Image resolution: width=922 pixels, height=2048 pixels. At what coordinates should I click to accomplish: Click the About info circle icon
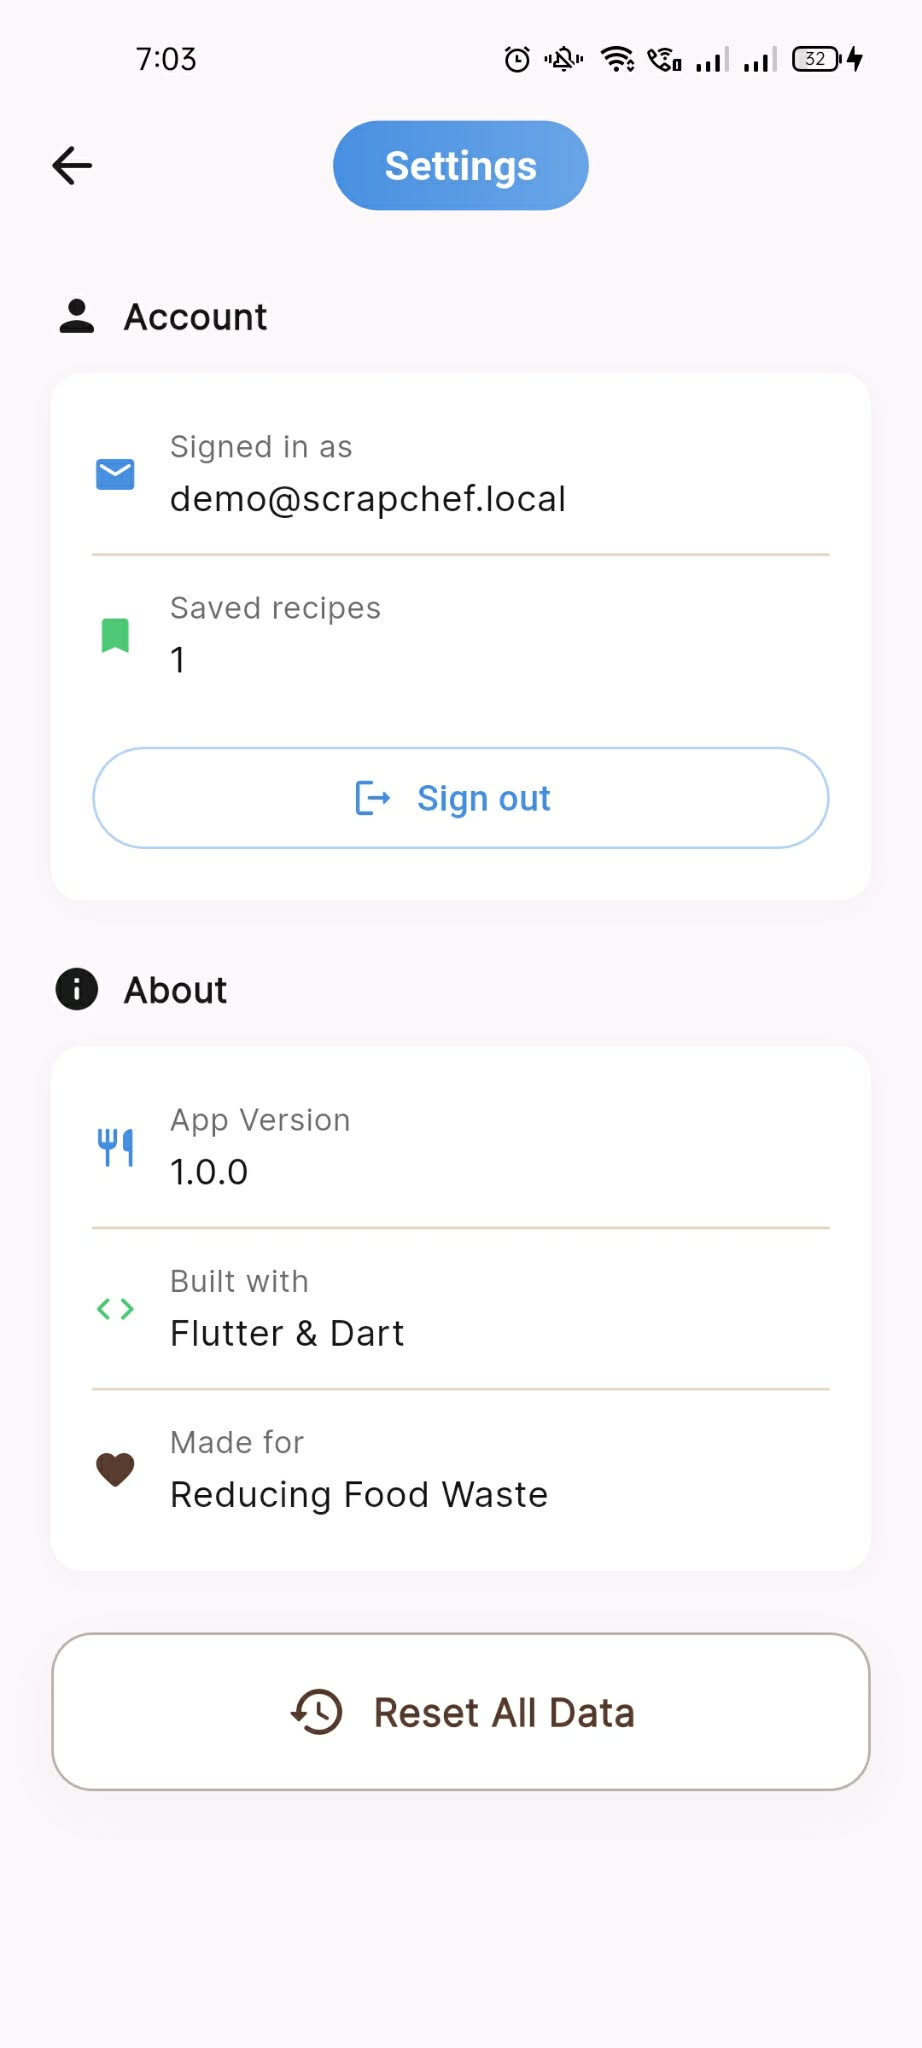77,990
